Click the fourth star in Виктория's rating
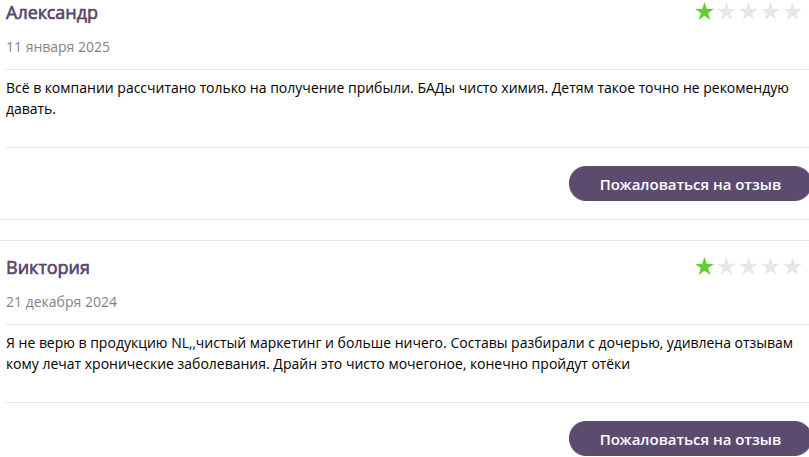The width and height of the screenshot is (809, 457). pyautogui.click(x=771, y=266)
